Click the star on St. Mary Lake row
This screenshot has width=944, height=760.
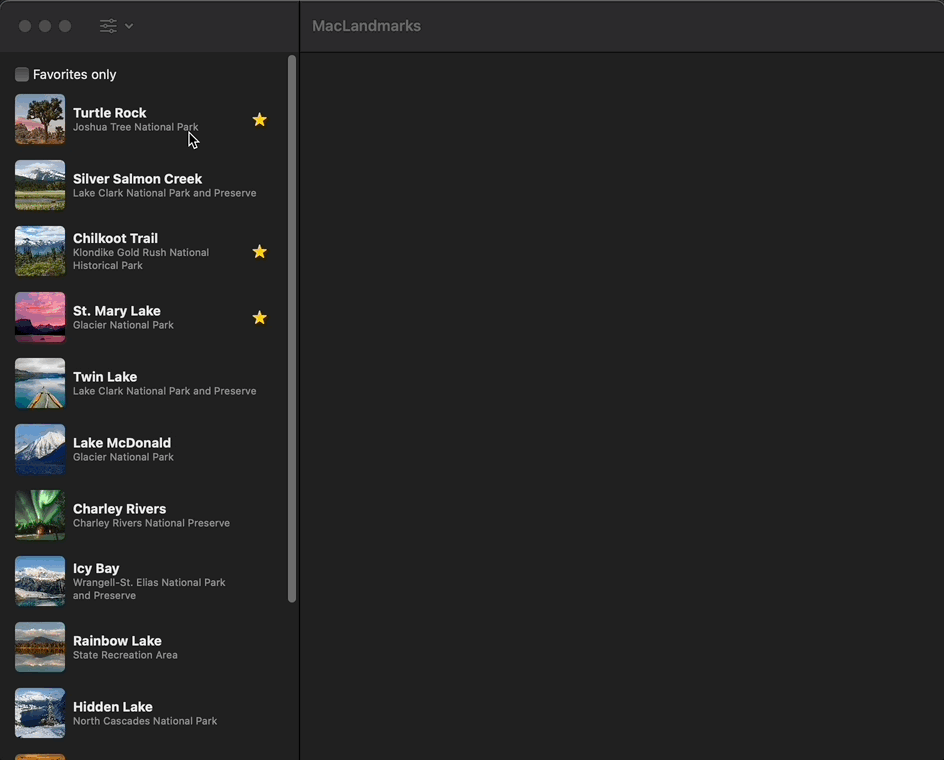click(259, 317)
